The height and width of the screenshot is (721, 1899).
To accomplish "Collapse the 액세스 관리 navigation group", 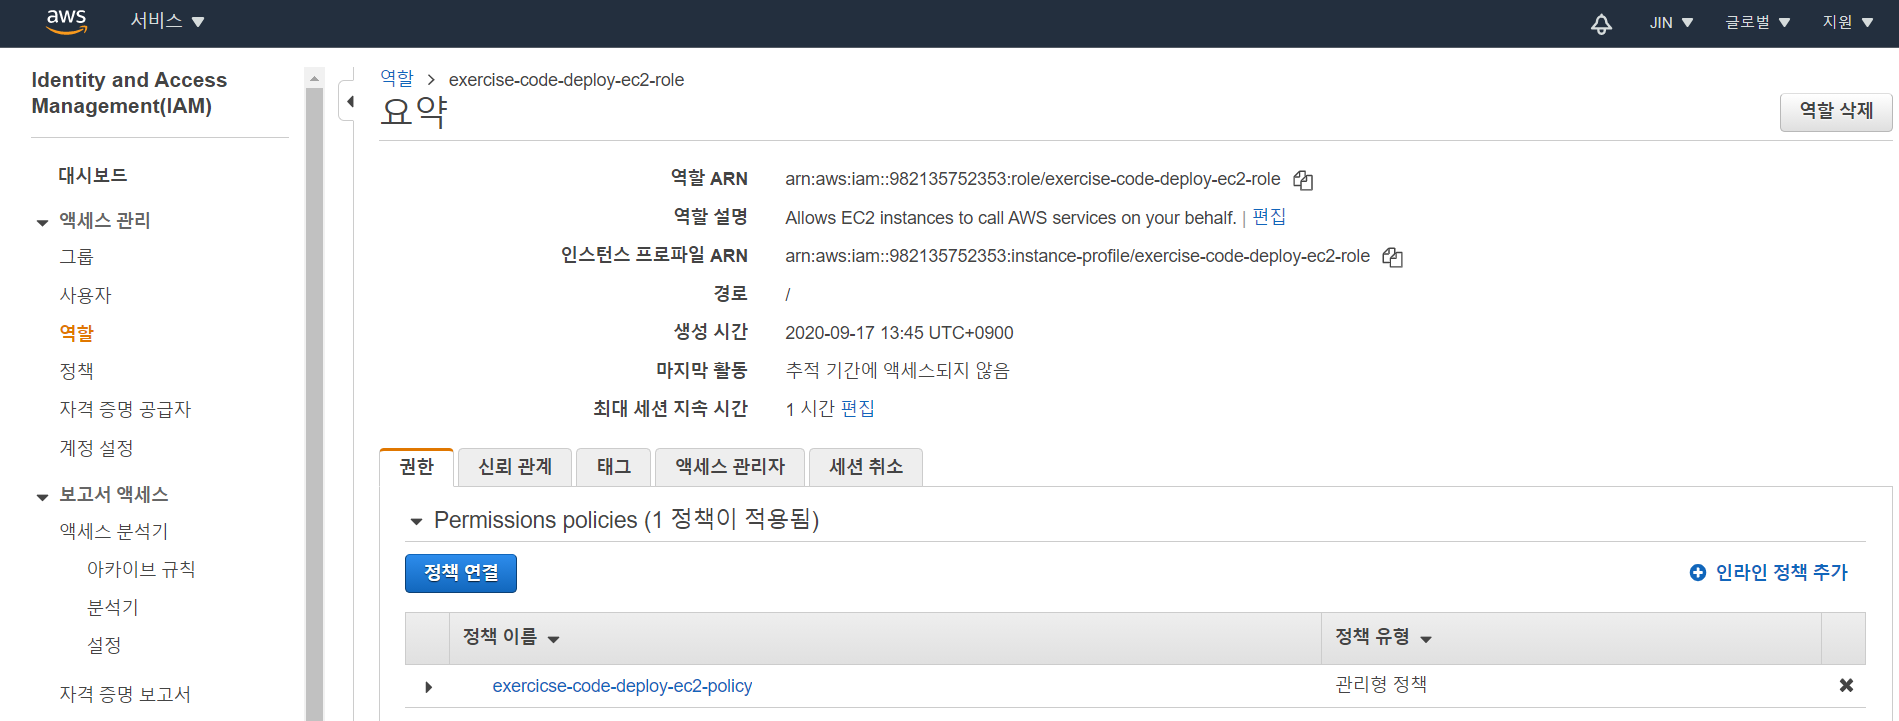I will tap(42, 222).
